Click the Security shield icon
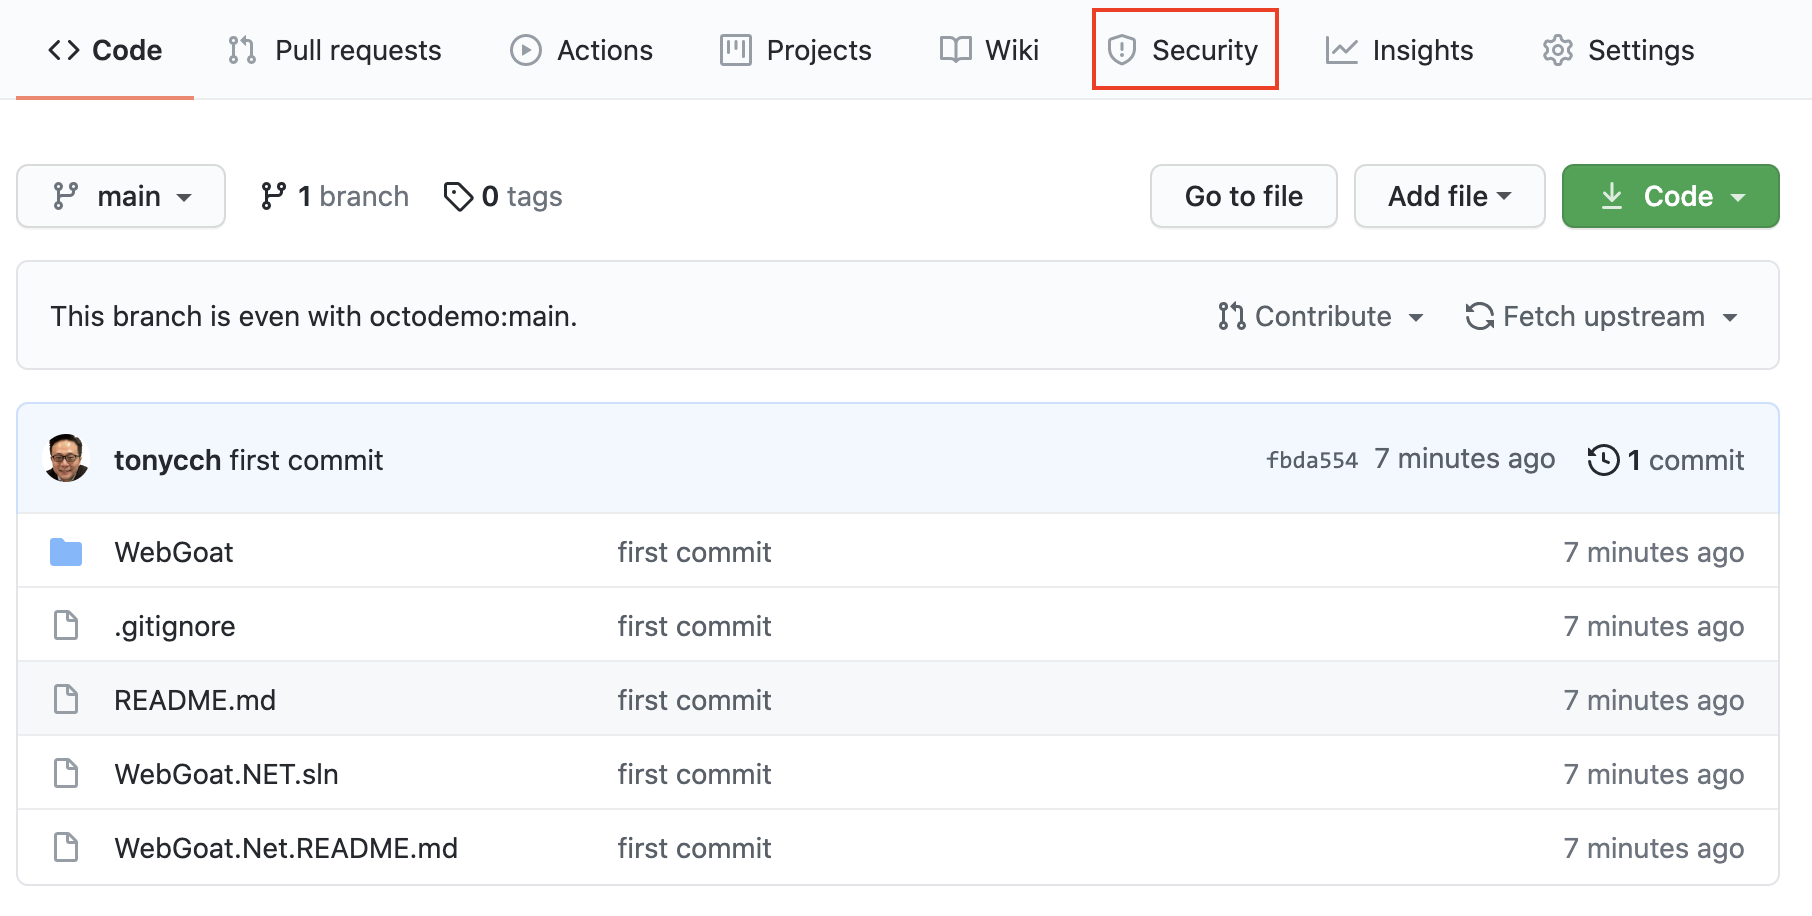This screenshot has width=1812, height=916. tap(1122, 50)
